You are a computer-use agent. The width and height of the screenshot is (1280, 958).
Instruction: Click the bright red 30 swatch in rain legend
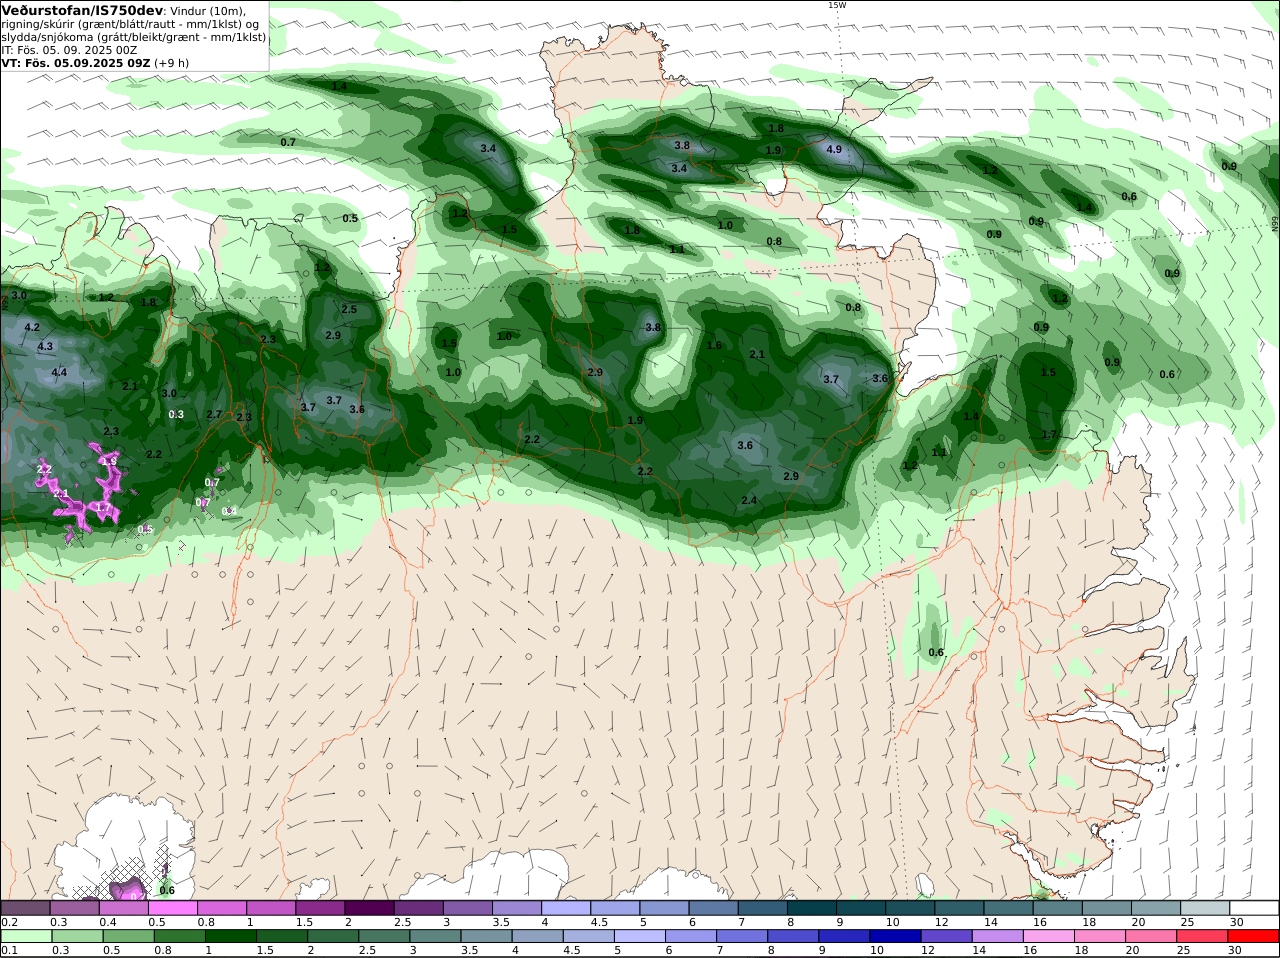point(1255,937)
